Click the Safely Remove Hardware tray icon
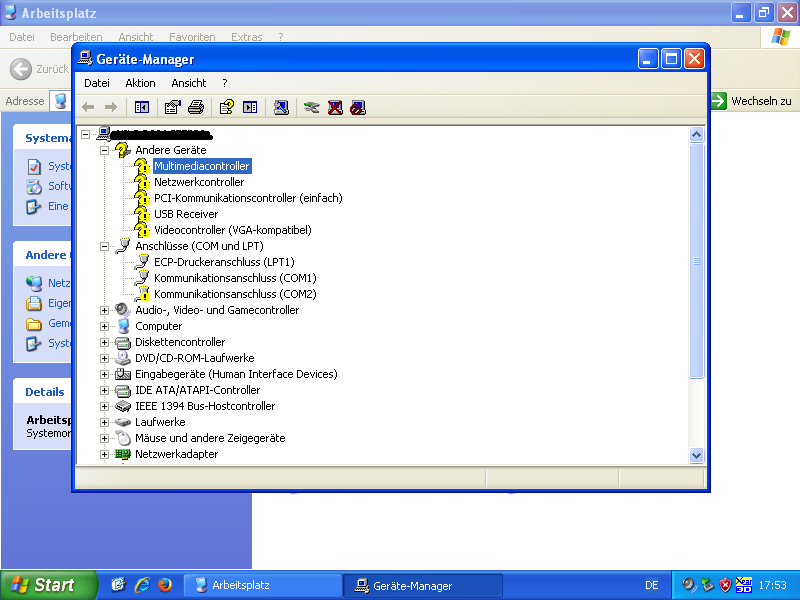The width and height of the screenshot is (800, 600). [707, 585]
